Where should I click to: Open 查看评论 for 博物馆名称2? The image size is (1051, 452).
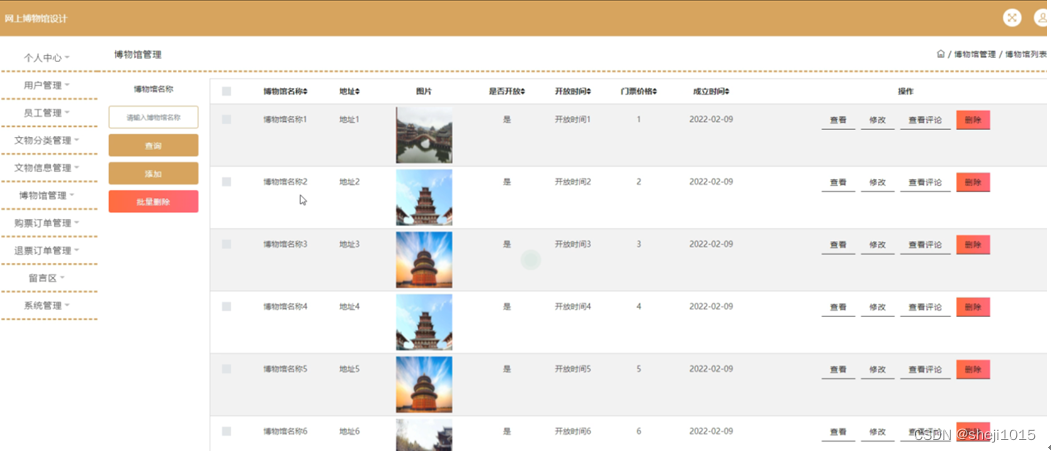click(x=925, y=182)
